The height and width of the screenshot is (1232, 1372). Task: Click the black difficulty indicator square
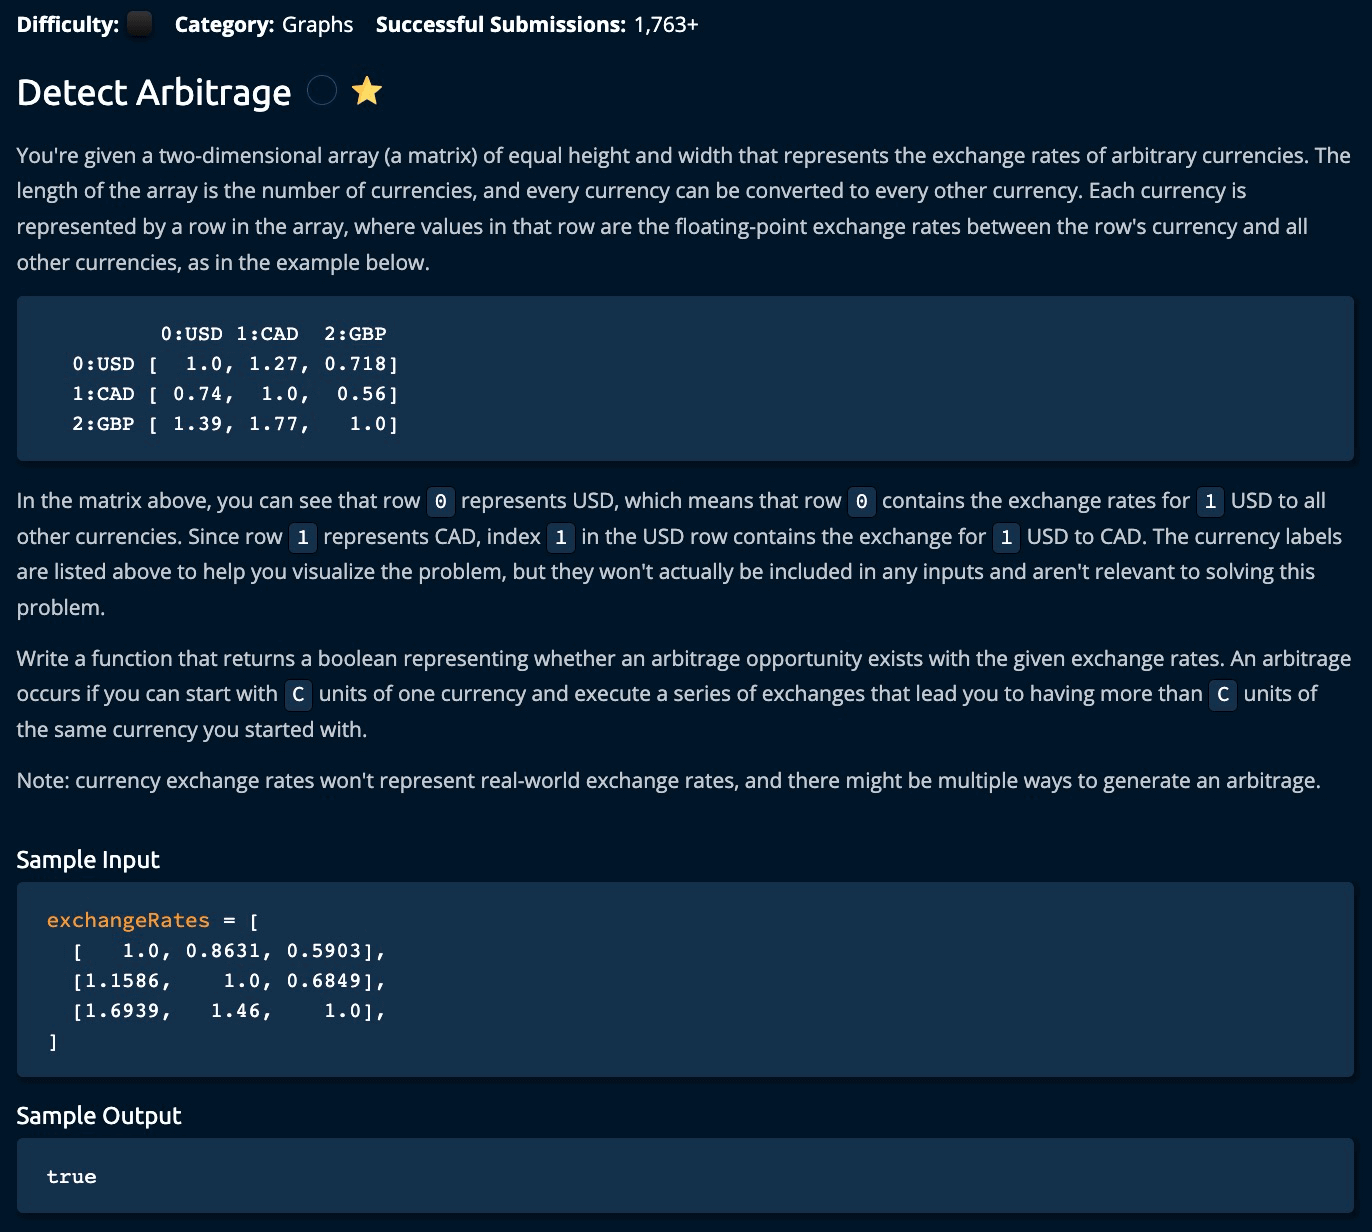point(140,24)
